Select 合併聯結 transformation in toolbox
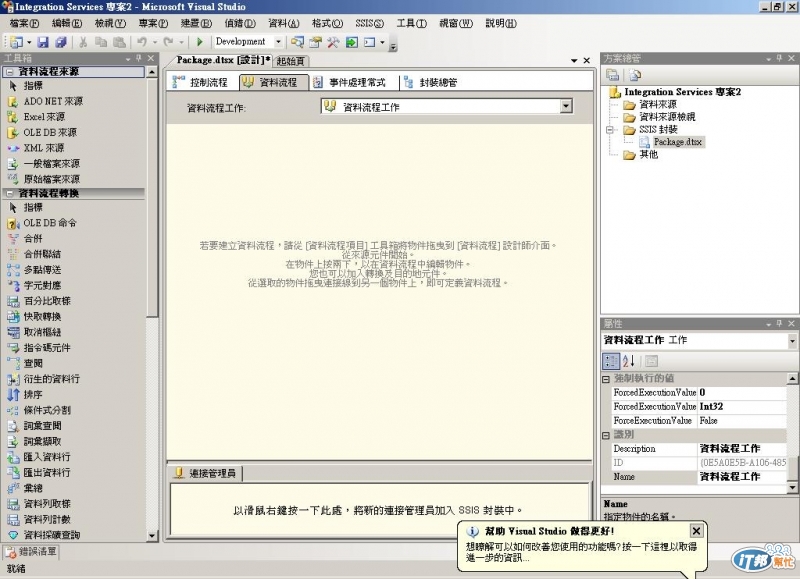 tap(35, 254)
